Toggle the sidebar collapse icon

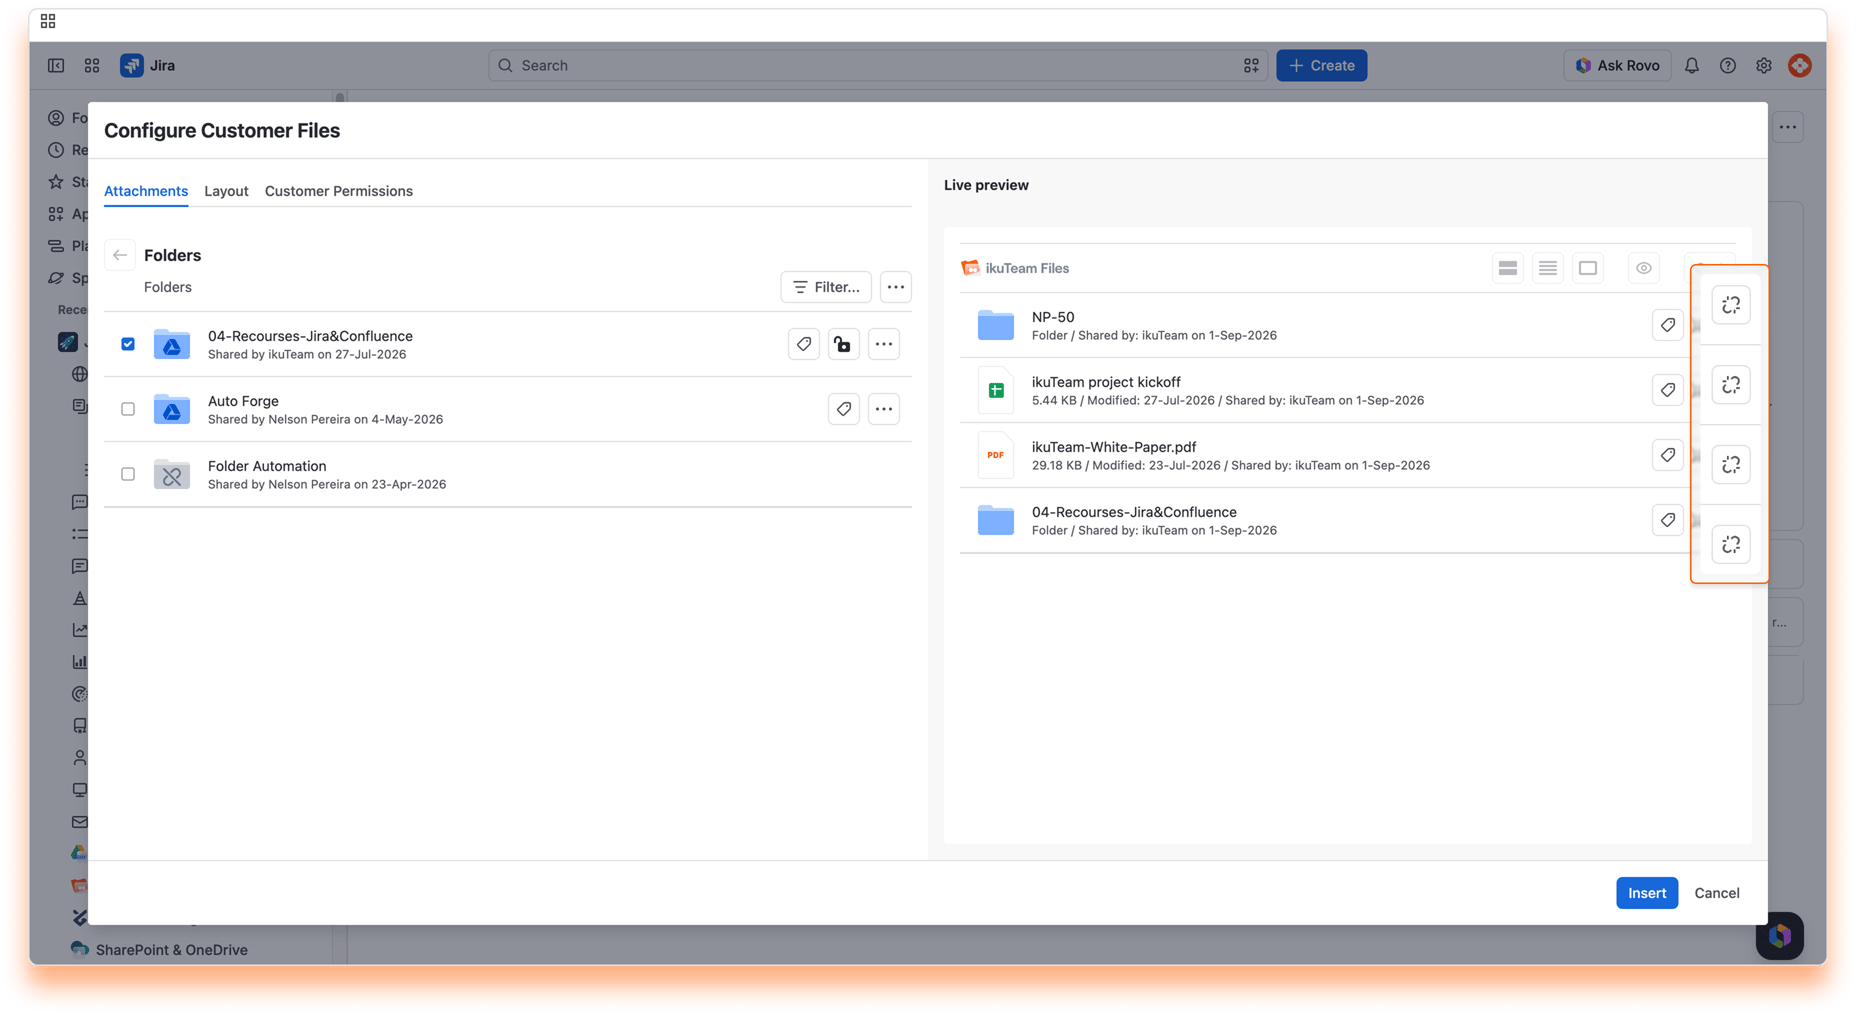[56, 65]
